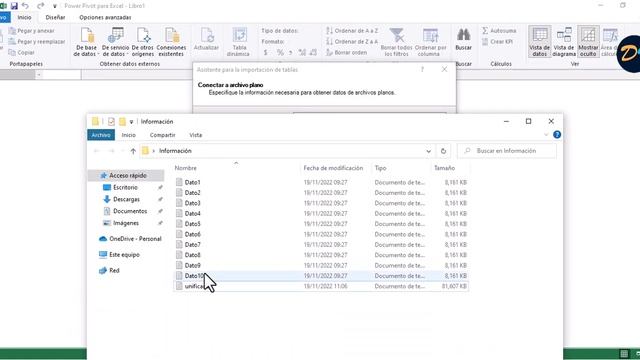Screen dimensions: 640x360
Task: Open OneDrive - Personal in navigation pane
Action: coord(135,239)
